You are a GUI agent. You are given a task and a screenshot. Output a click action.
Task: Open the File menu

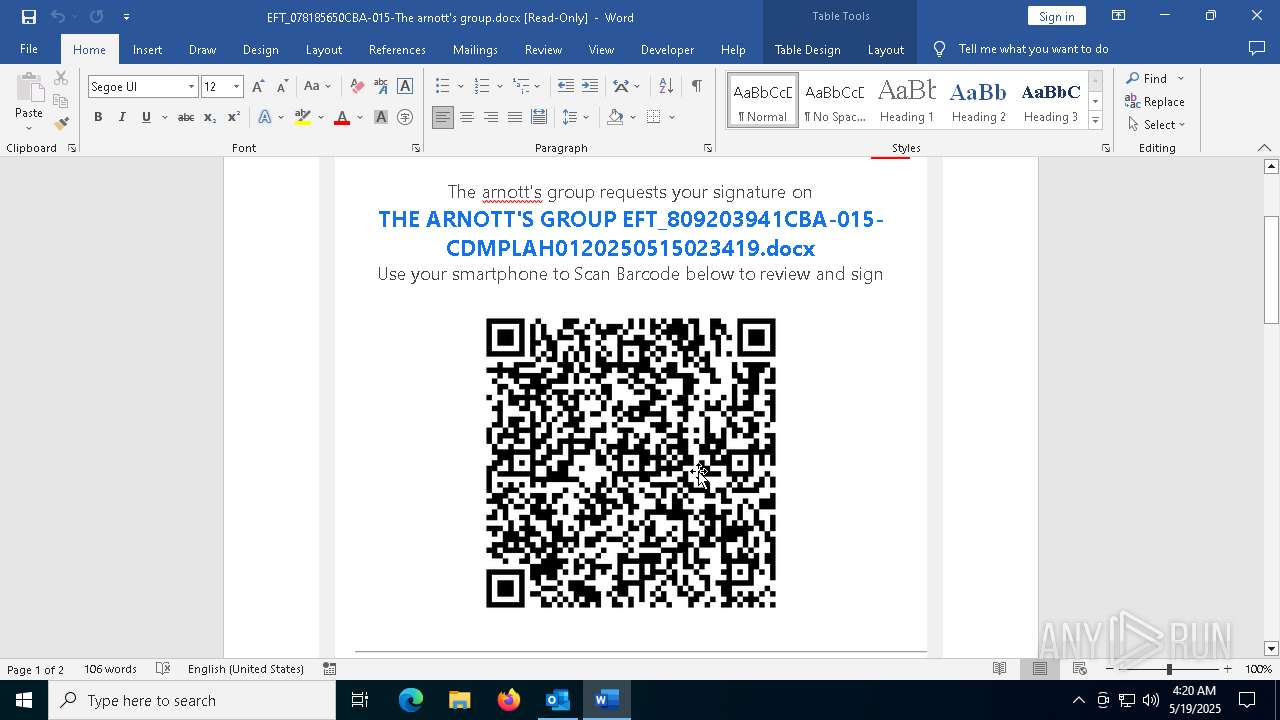click(29, 49)
